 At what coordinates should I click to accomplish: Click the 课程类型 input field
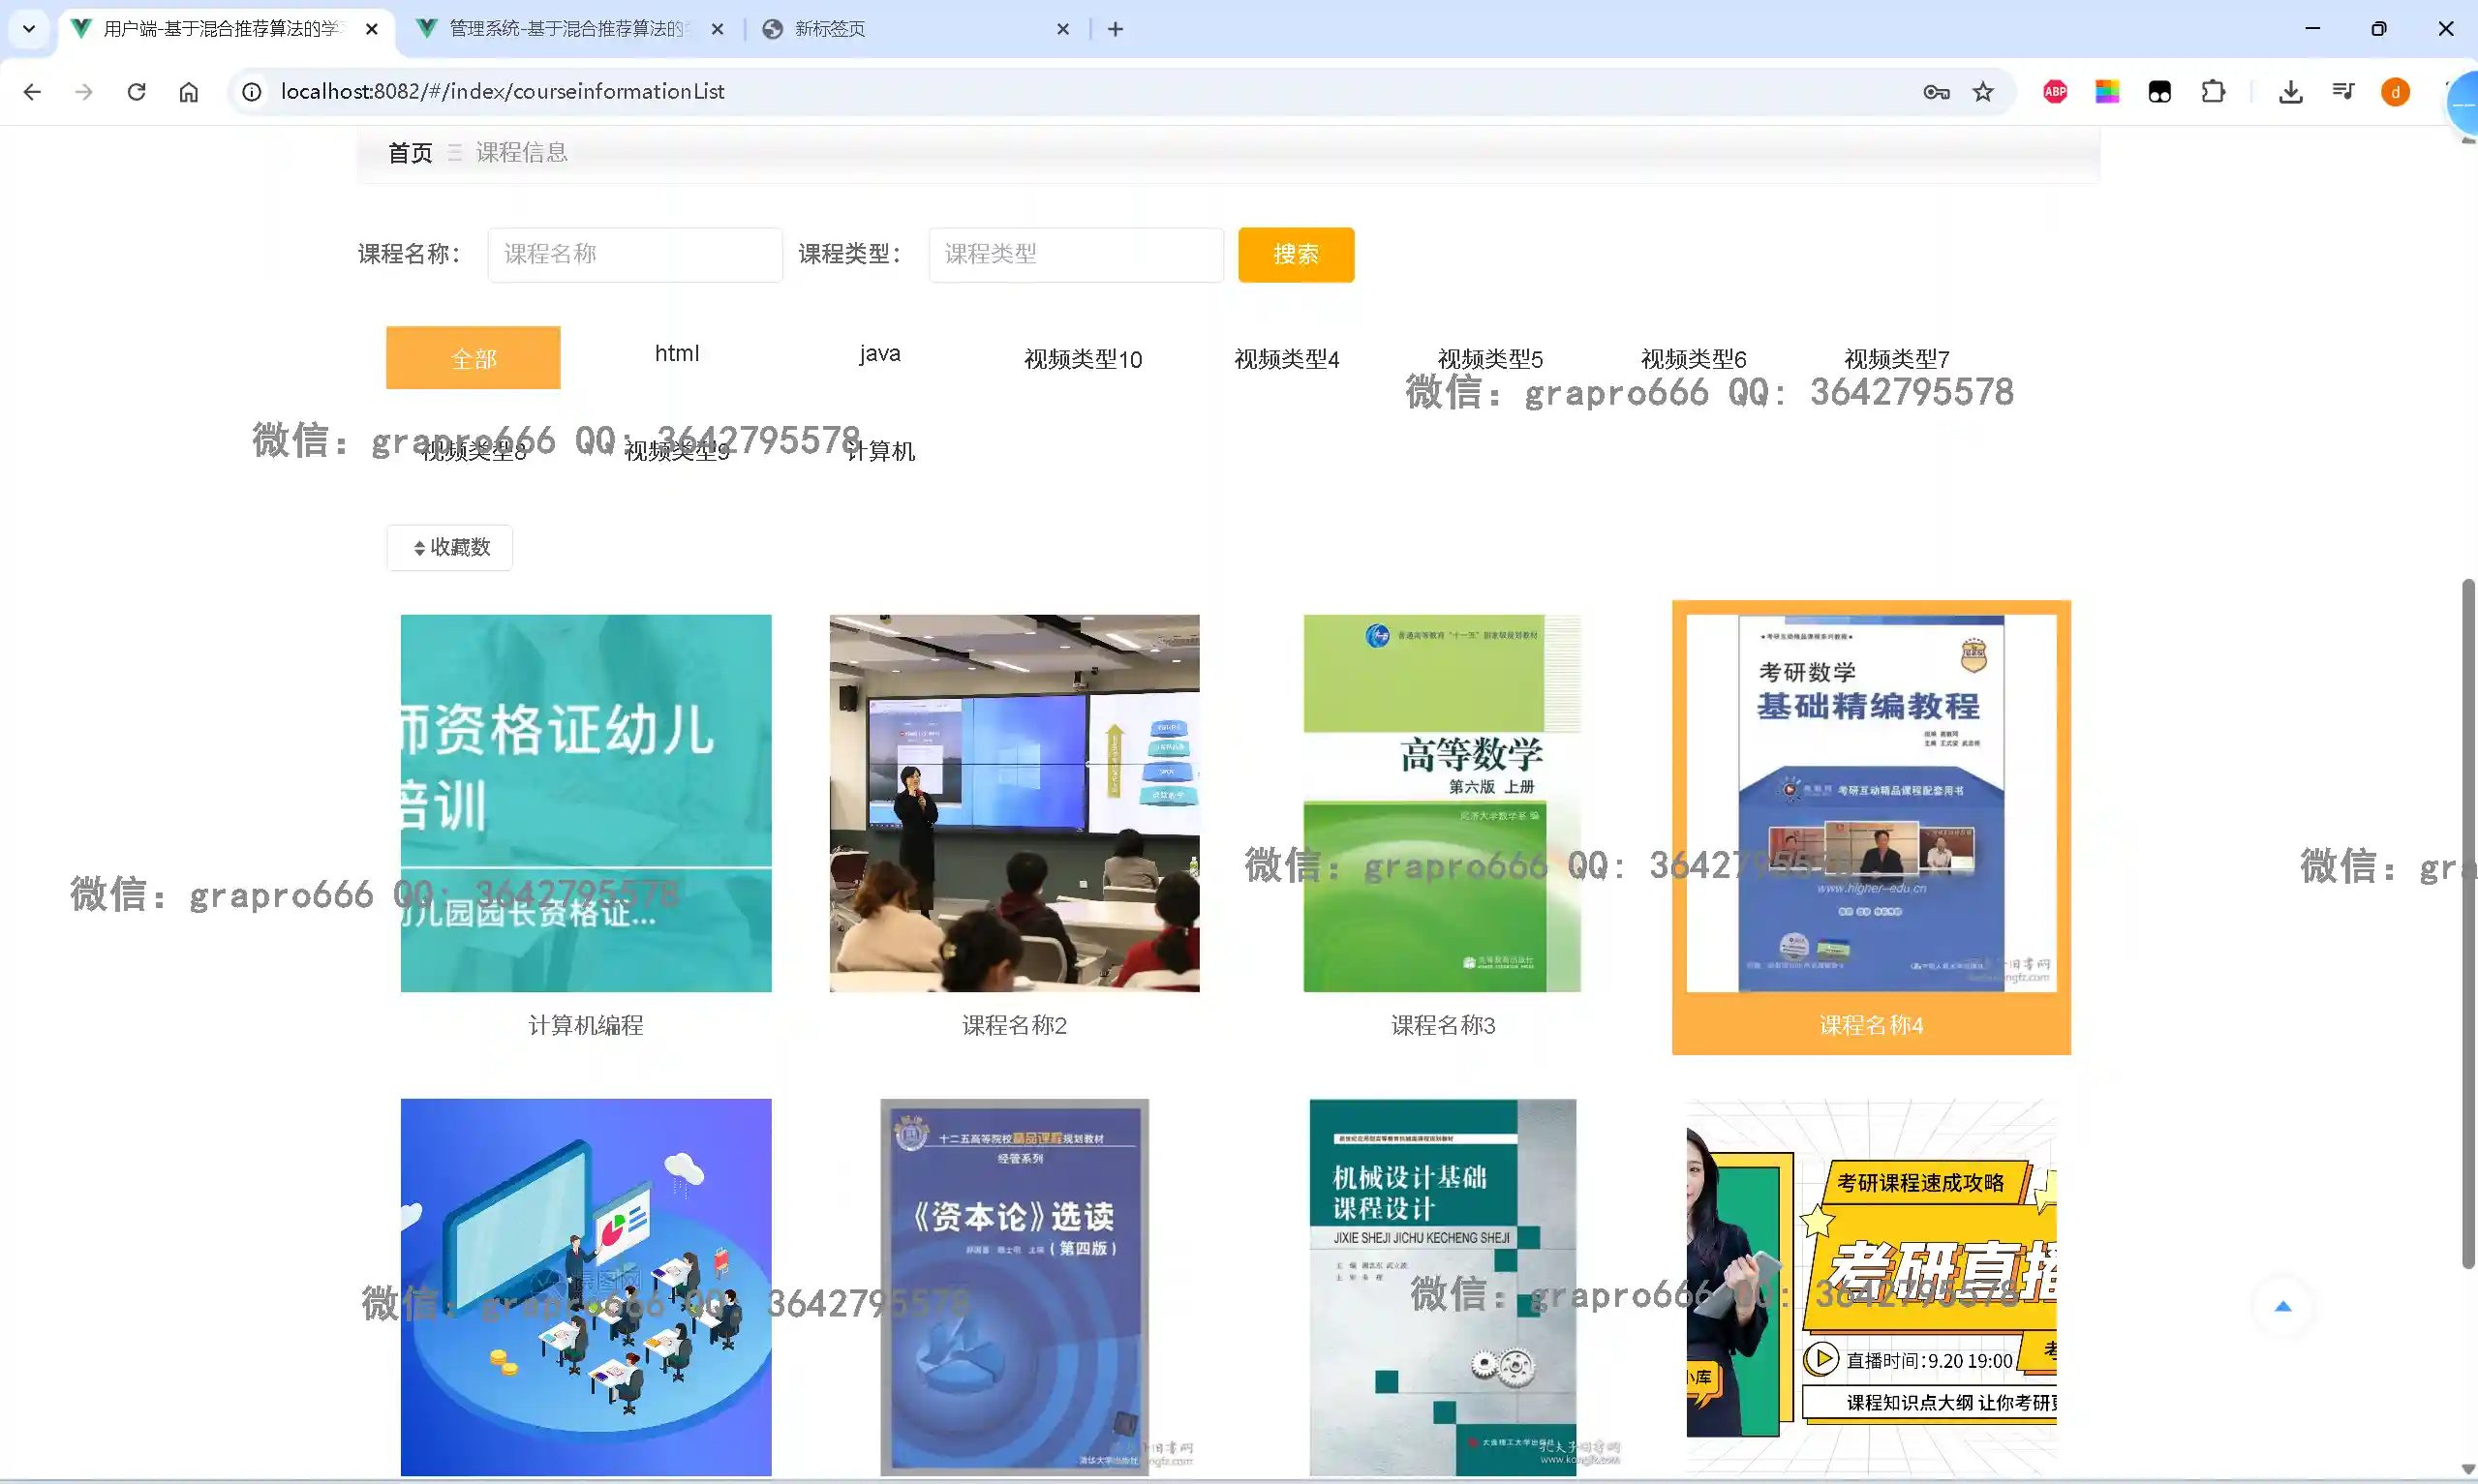[1075, 255]
